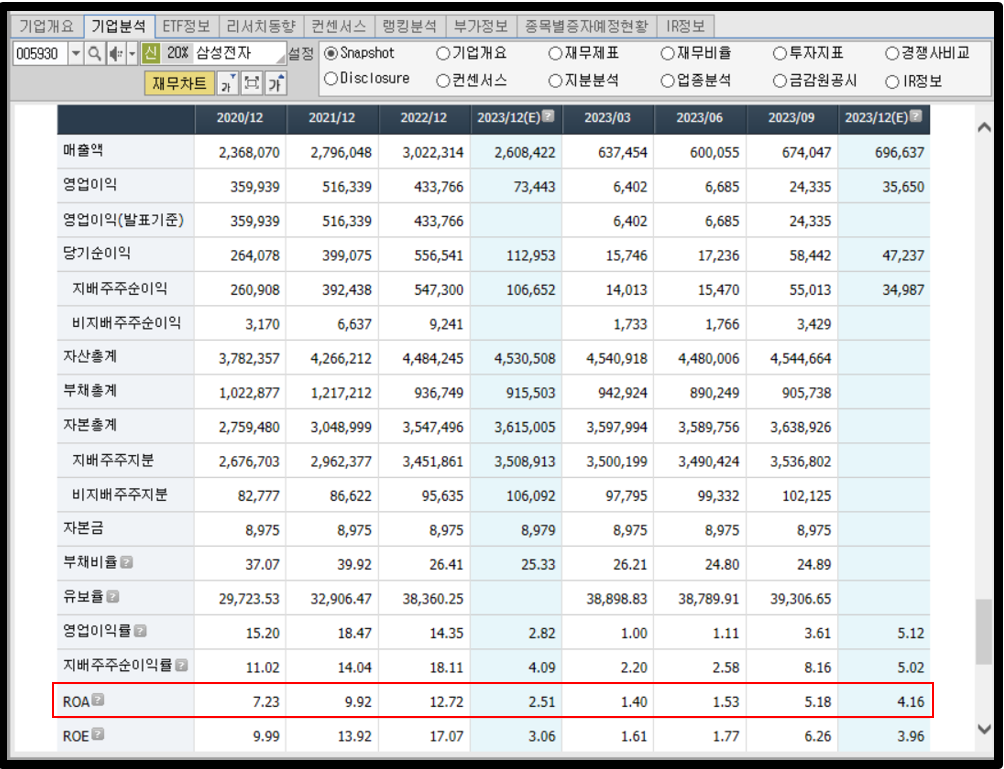The image size is (1004, 769).
Task: Select the 업종분석 radio button
Action: pyautogui.click(x=668, y=81)
